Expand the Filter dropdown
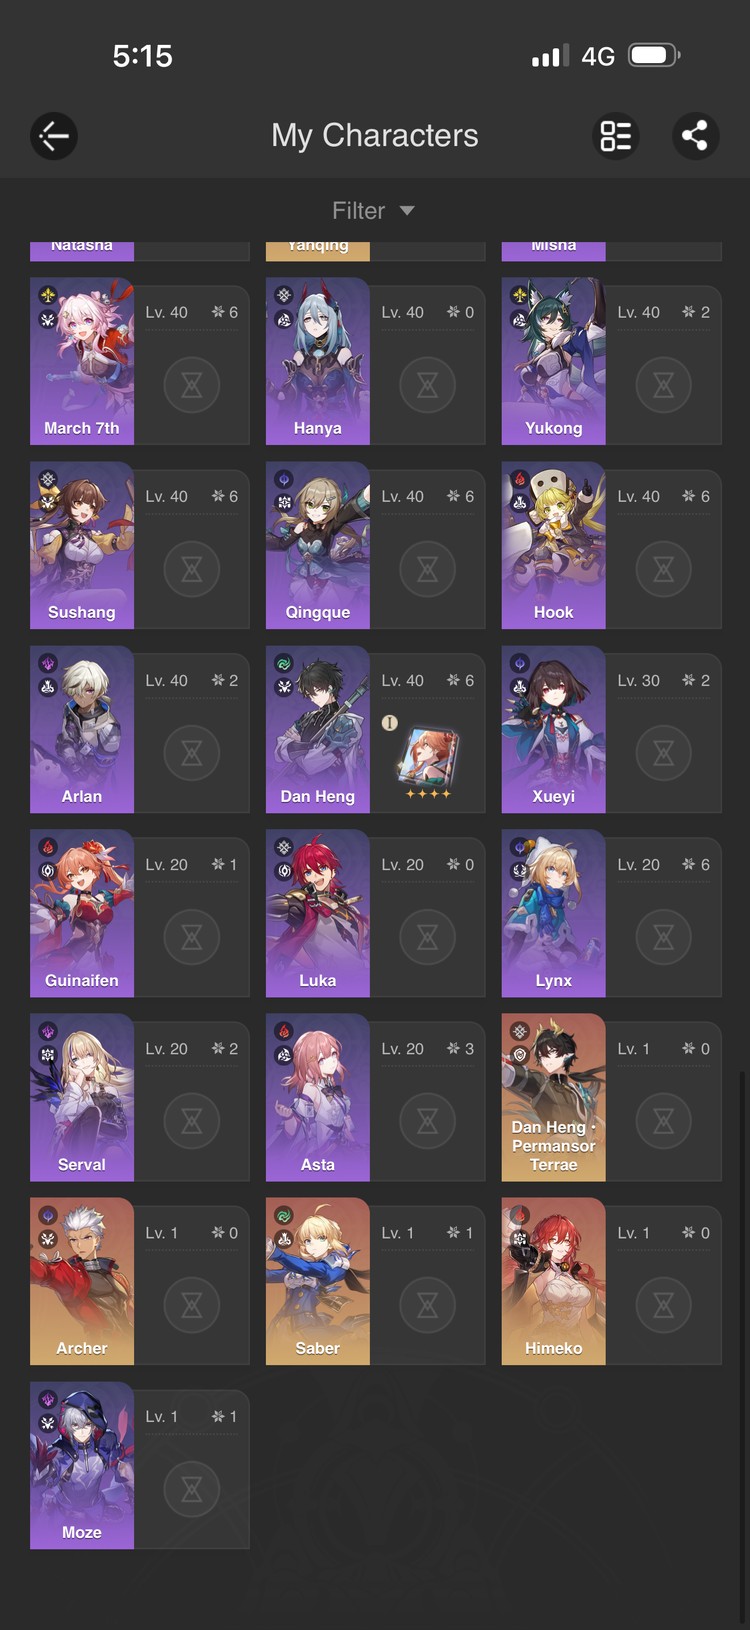 [374, 211]
